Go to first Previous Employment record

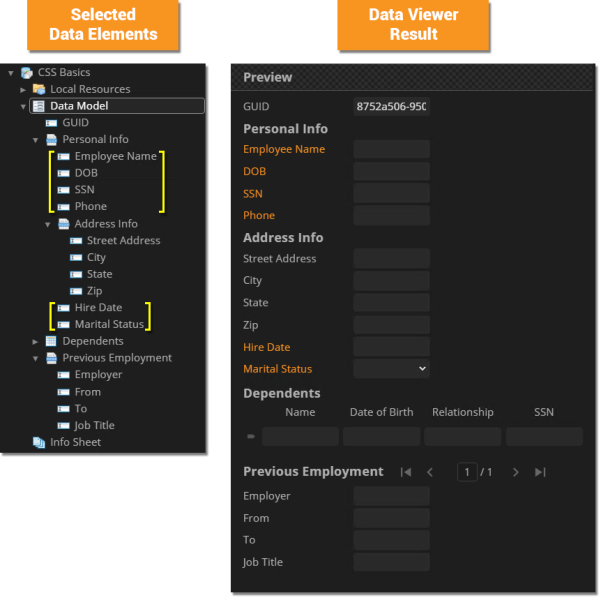(406, 472)
